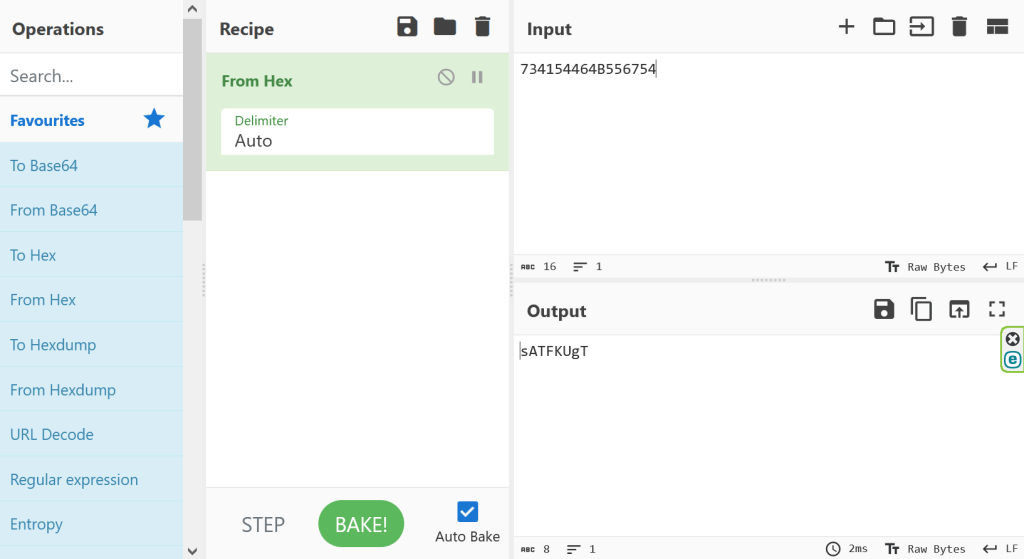Image resolution: width=1024 pixels, height=559 pixels.
Task: Add a new input tab
Action: click(846, 27)
